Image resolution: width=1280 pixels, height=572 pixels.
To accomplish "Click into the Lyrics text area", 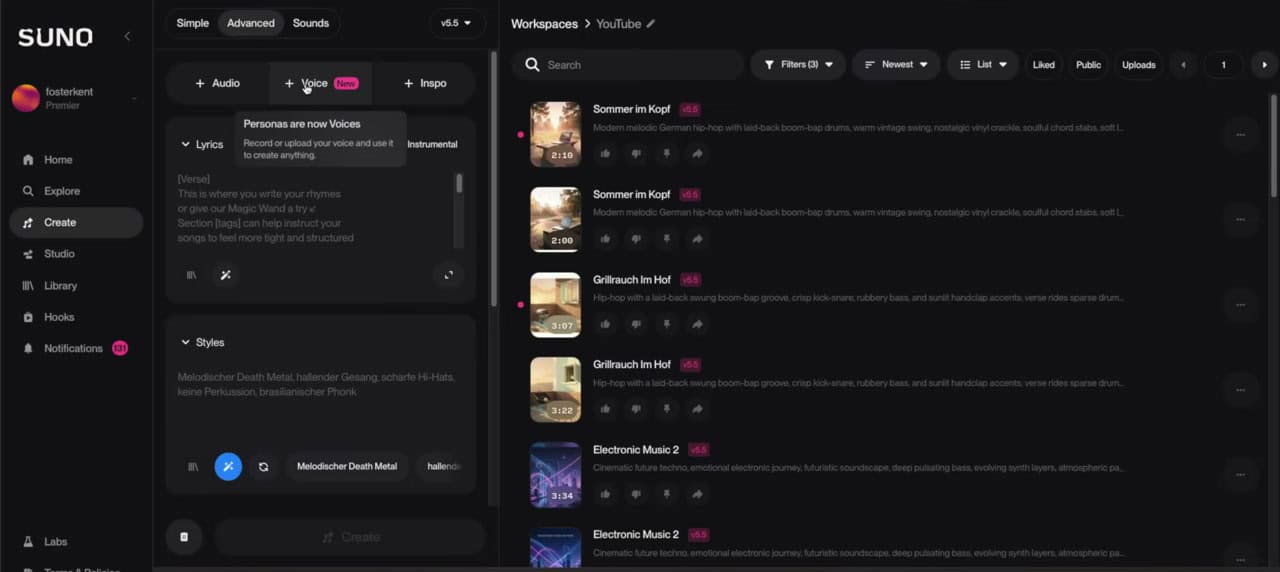I will coord(315,210).
